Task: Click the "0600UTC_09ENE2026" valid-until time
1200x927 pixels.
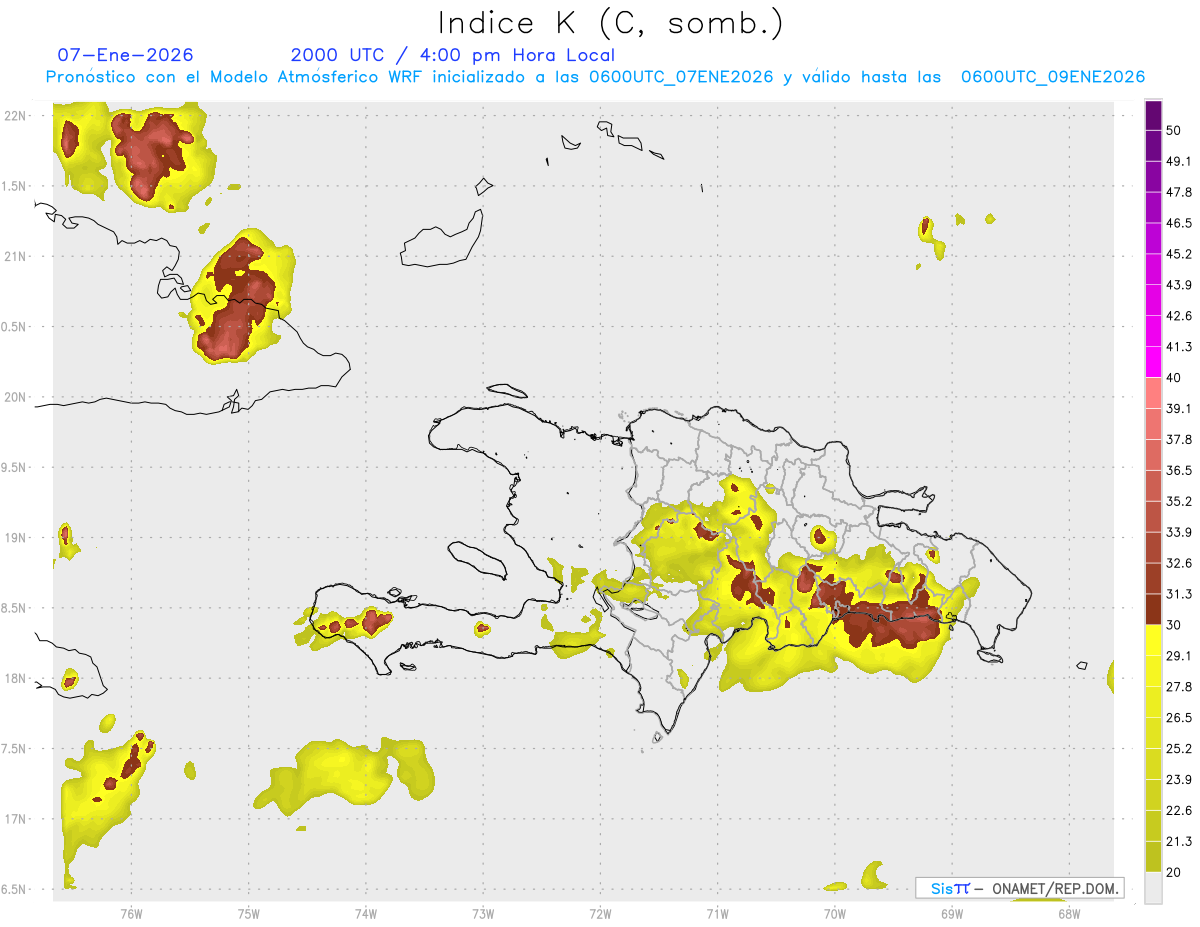Action: point(1053,77)
